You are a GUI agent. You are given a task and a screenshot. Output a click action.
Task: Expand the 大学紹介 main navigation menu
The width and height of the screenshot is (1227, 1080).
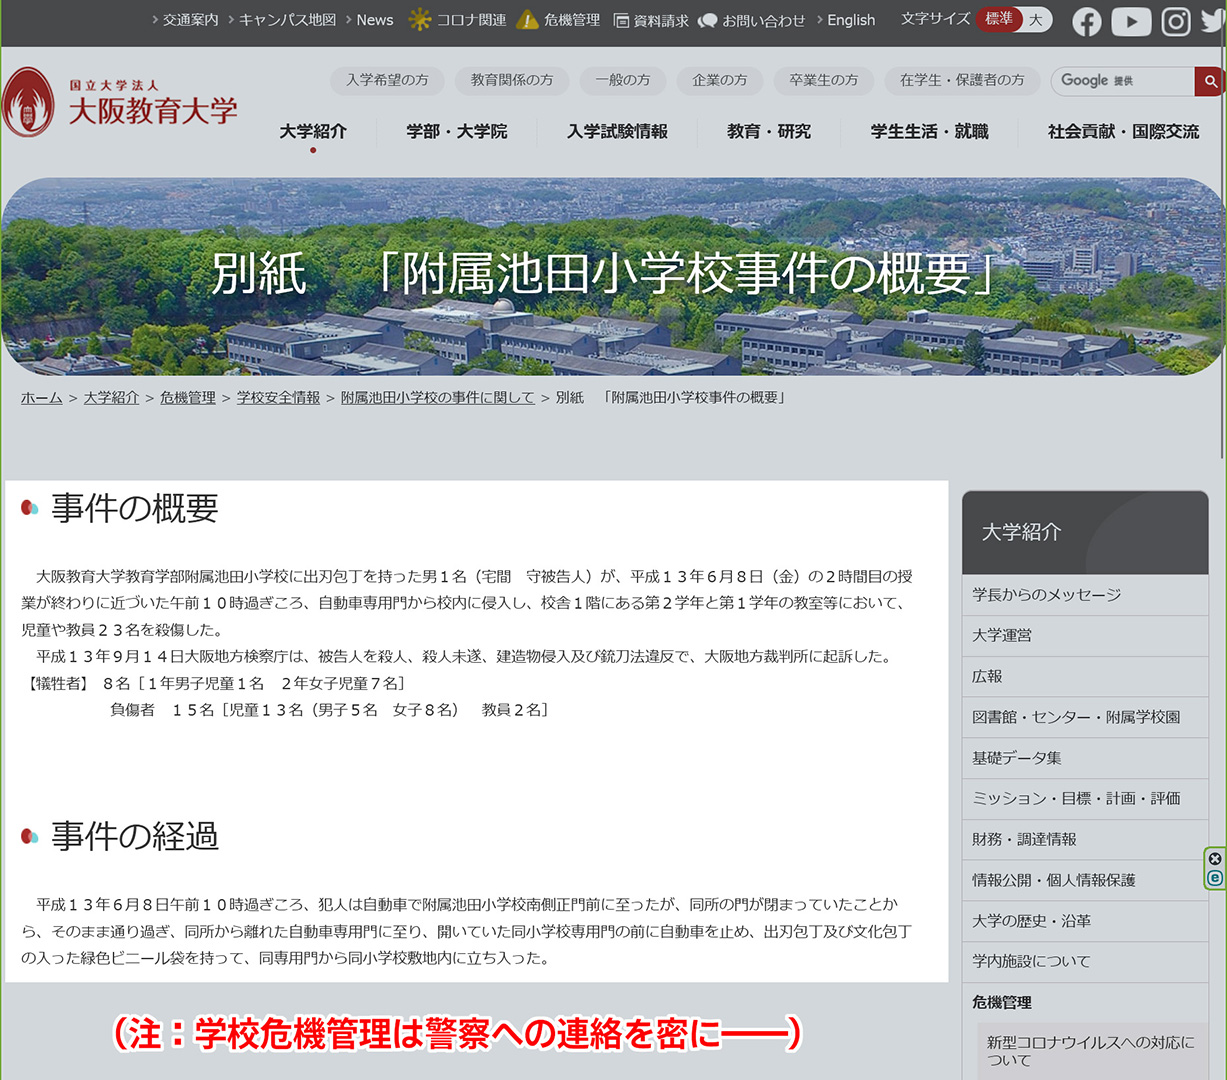pos(313,132)
